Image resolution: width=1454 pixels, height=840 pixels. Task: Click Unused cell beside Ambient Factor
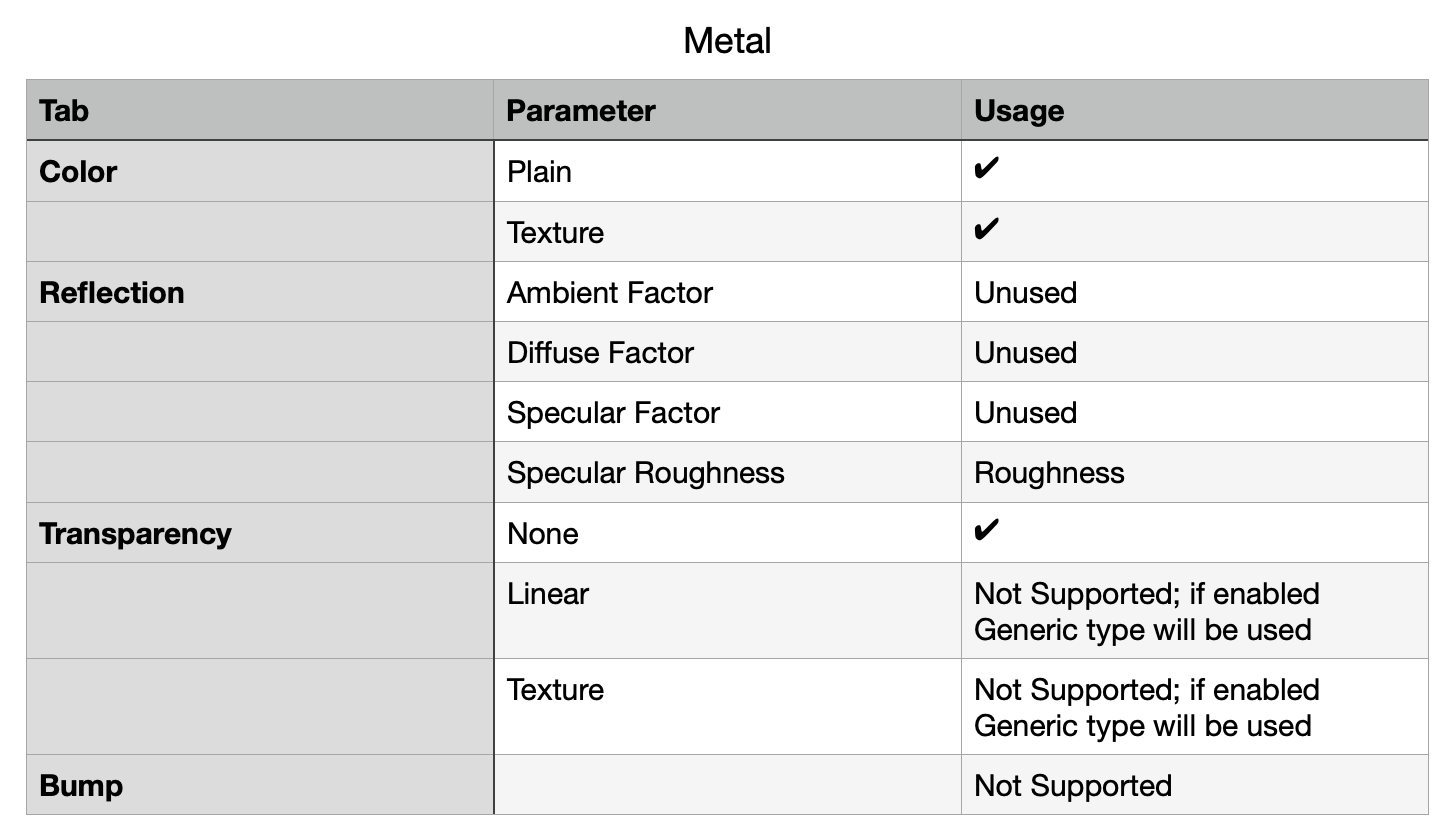tap(1195, 292)
